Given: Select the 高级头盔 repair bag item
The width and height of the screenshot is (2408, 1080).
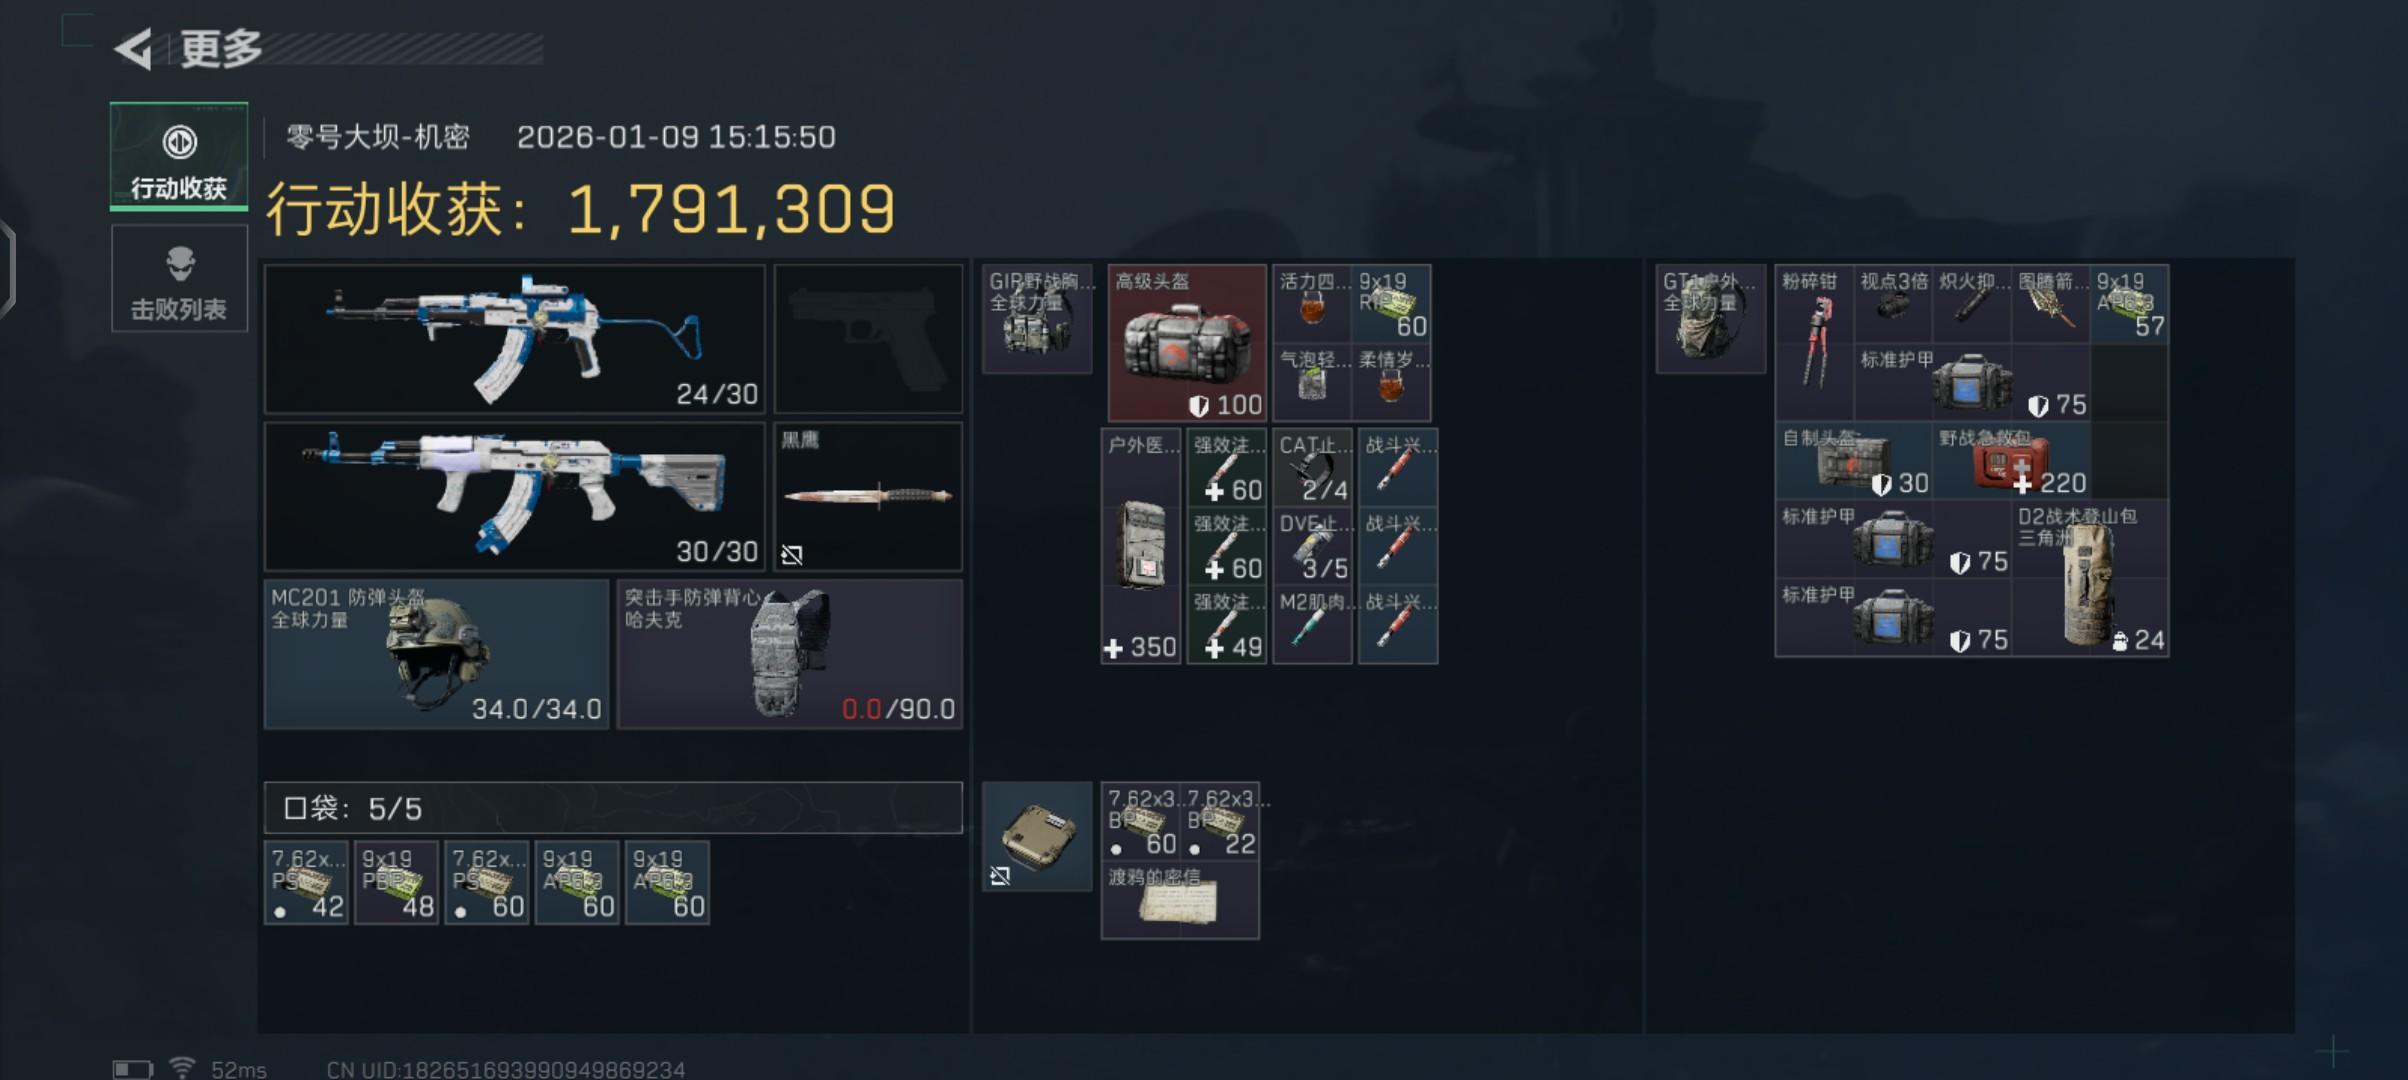Looking at the screenshot, I should pos(1187,343).
